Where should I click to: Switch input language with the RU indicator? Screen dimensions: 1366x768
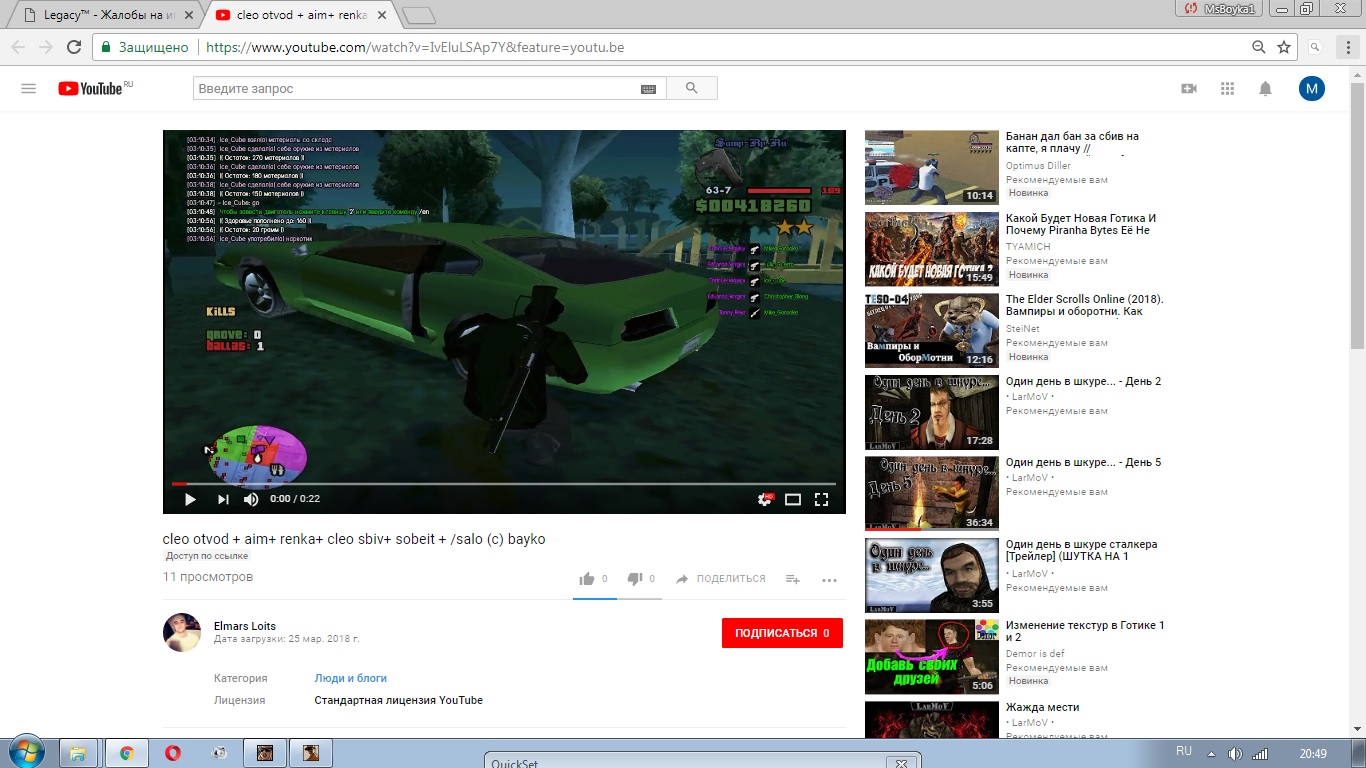[x=1184, y=751]
